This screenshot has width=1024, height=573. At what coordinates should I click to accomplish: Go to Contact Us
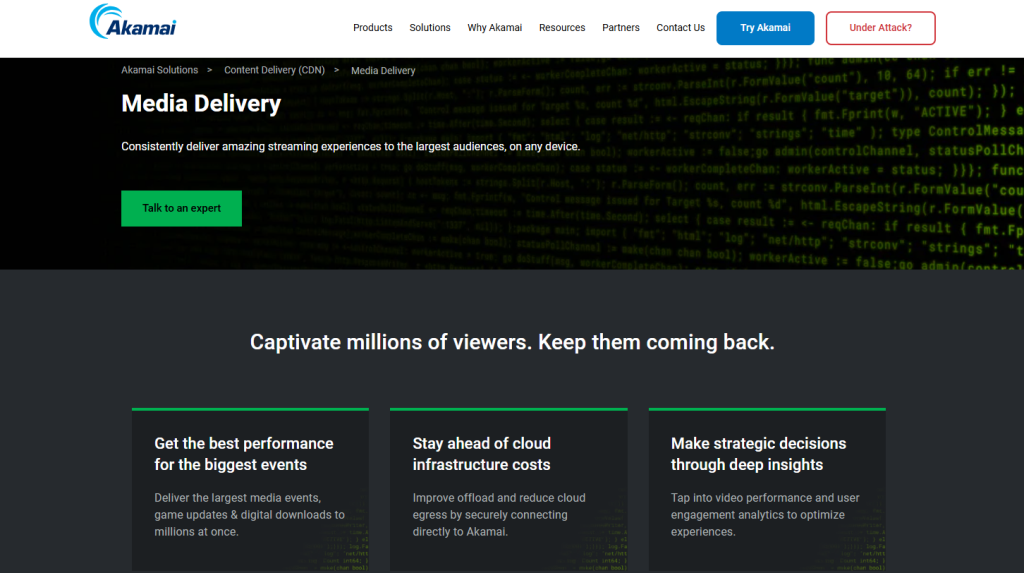(680, 27)
